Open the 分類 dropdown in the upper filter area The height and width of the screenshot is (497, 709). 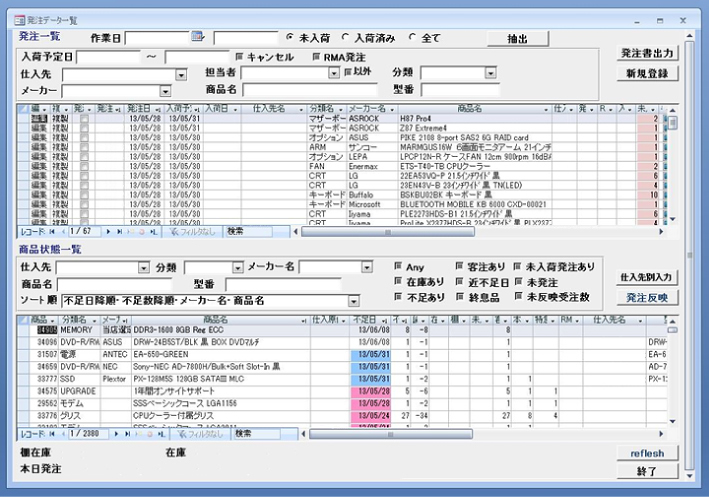click(x=491, y=73)
